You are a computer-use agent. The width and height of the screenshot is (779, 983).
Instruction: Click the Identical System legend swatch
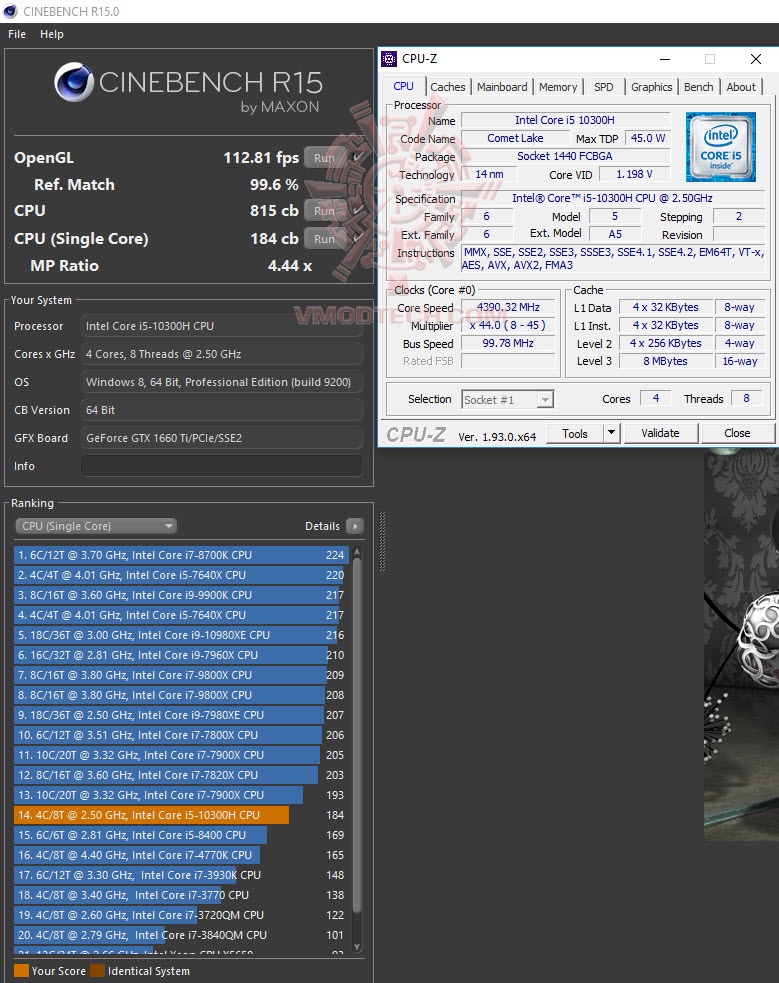click(x=97, y=970)
